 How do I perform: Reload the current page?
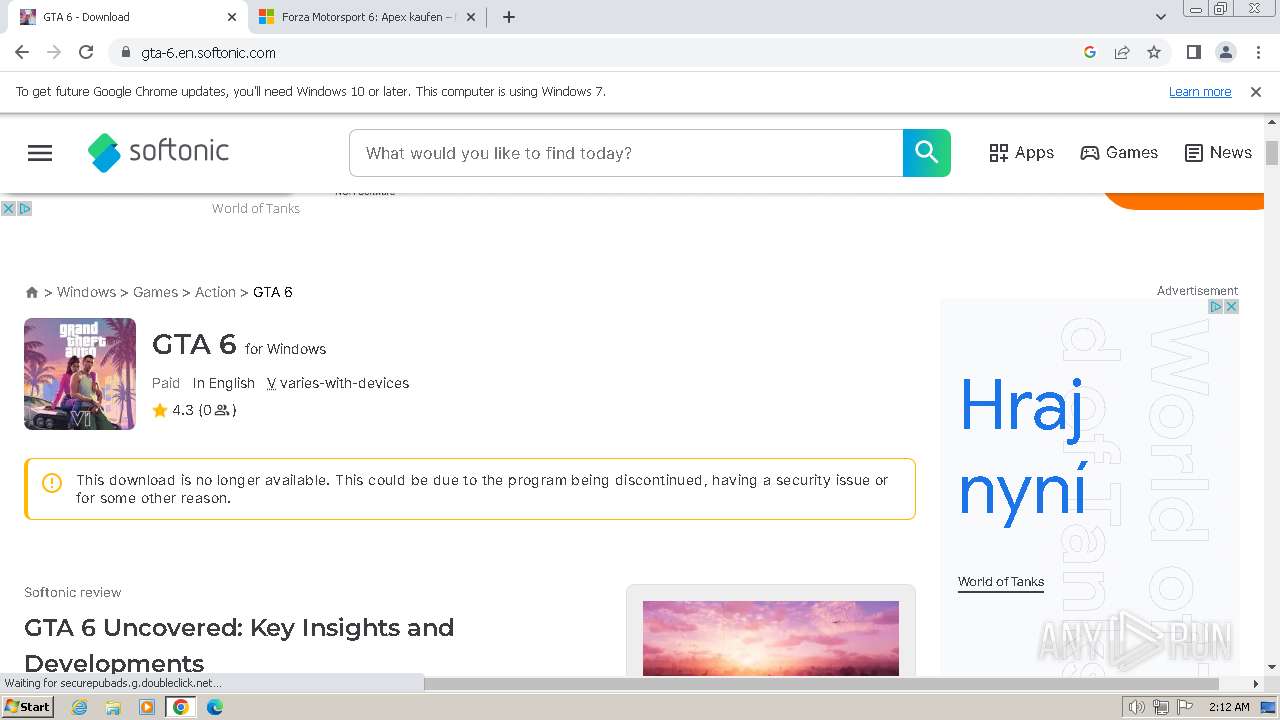86,52
